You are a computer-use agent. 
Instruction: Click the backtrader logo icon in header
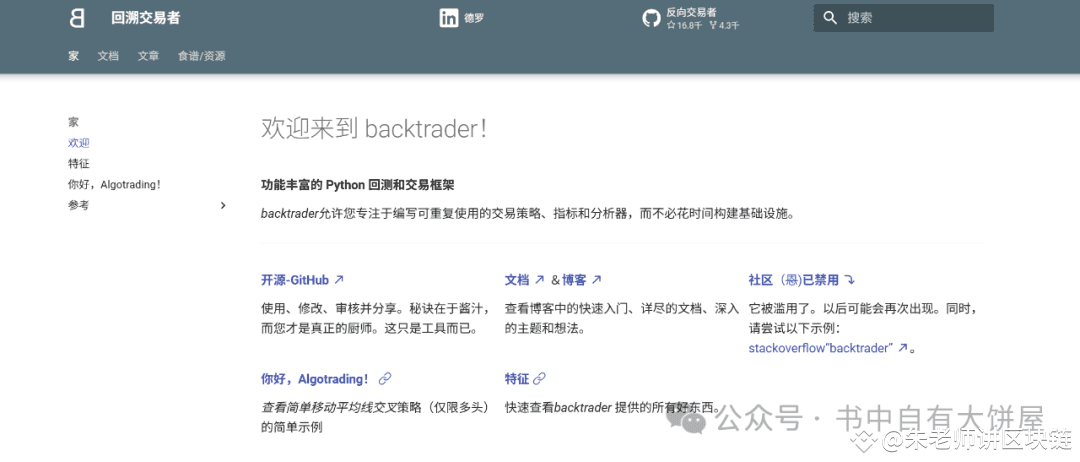click(77, 18)
